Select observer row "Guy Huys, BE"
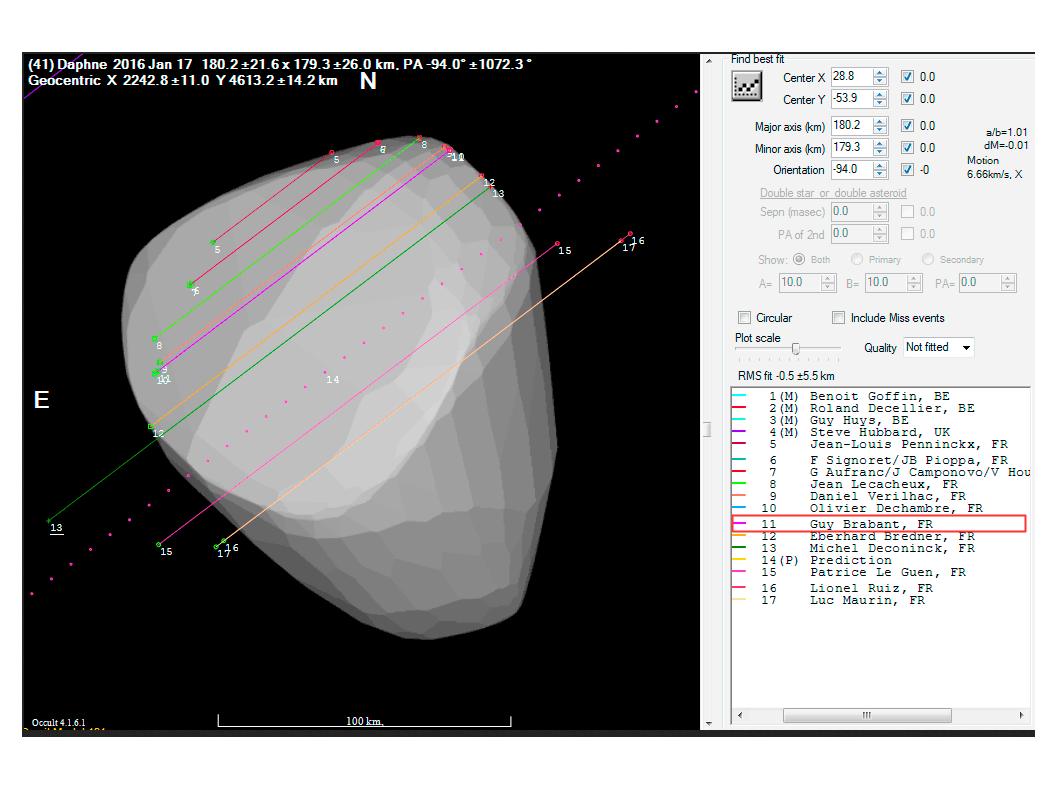 coord(880,420)
